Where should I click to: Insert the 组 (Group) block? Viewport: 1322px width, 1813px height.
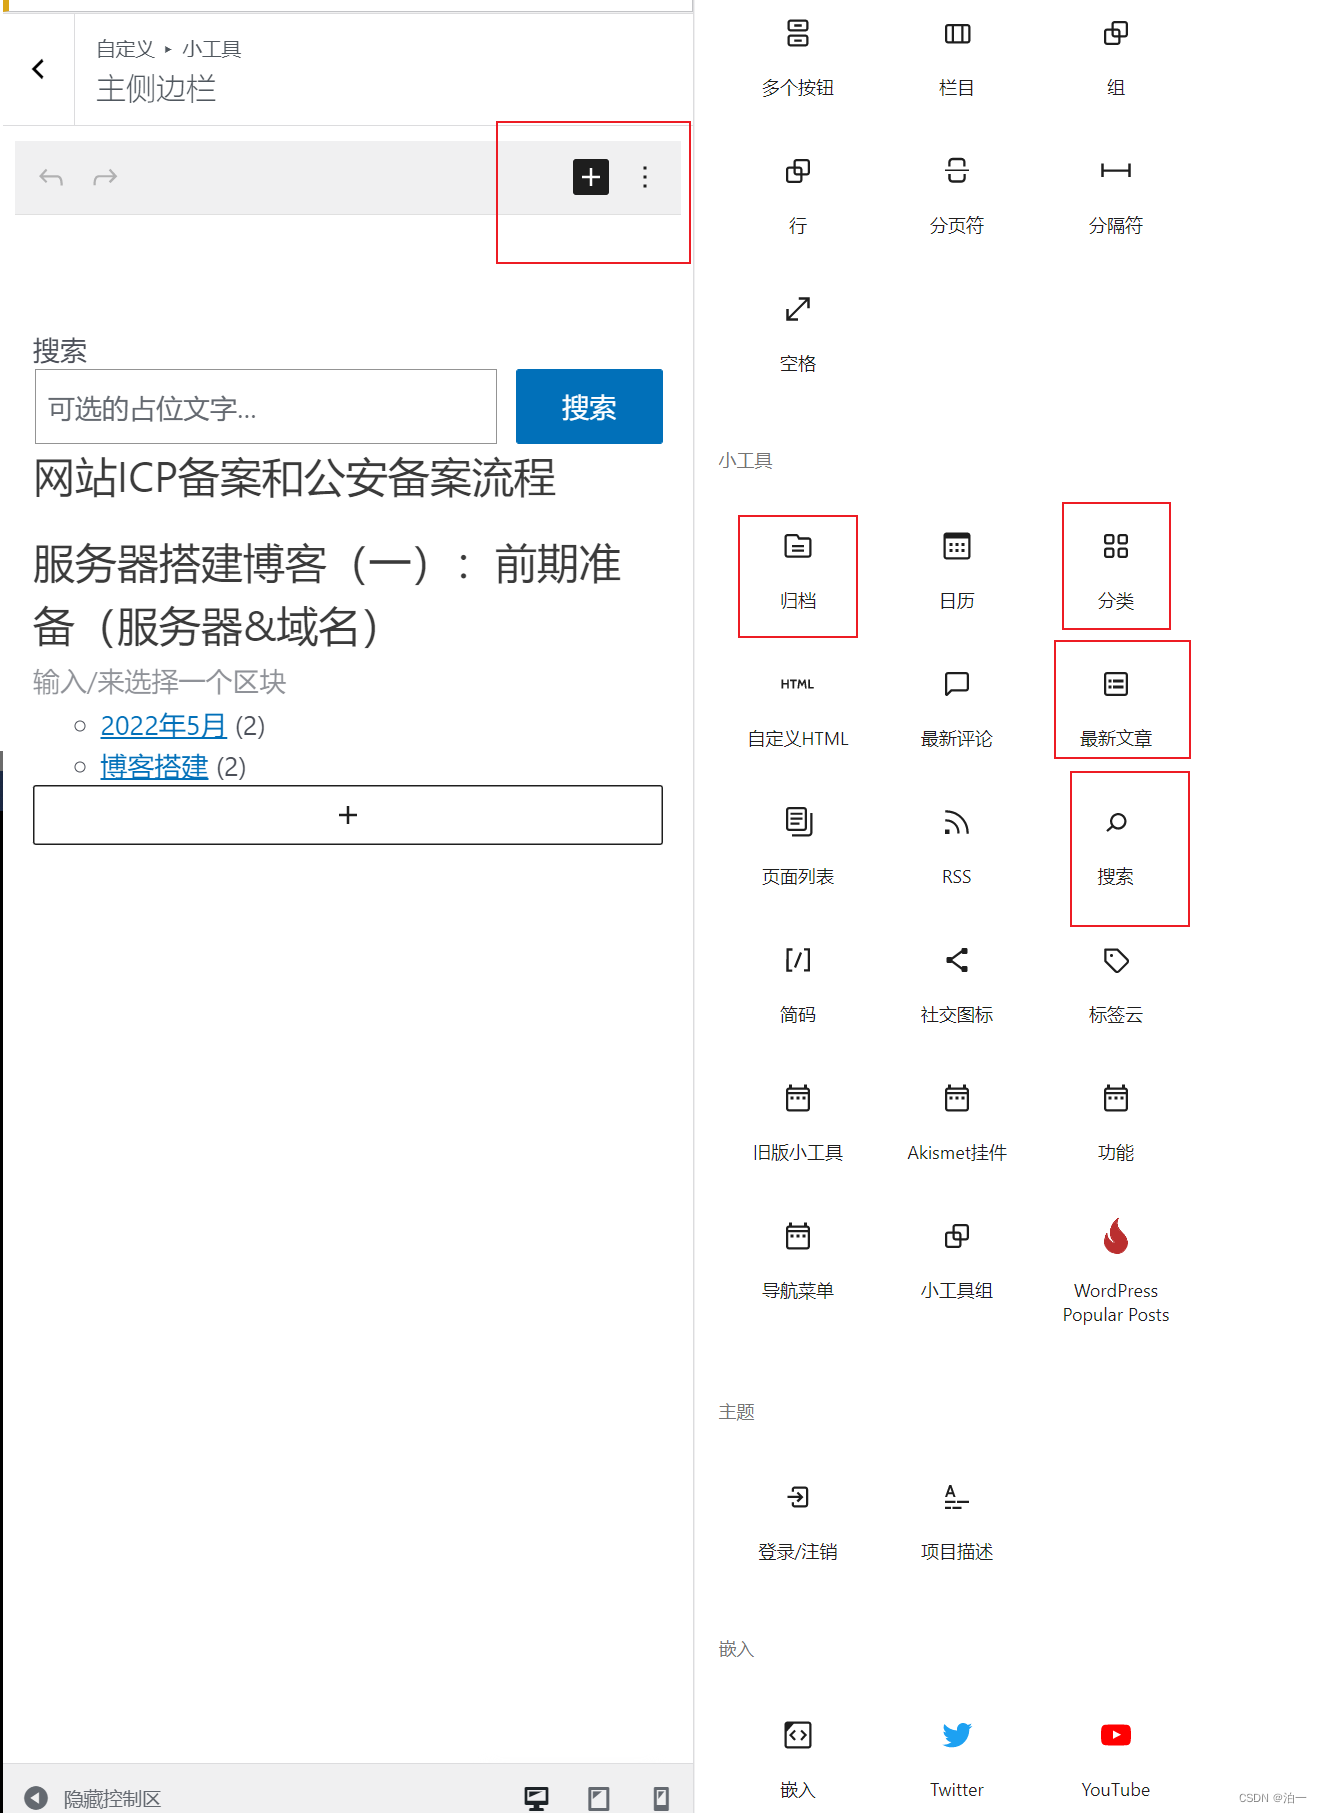(1115, 58)
